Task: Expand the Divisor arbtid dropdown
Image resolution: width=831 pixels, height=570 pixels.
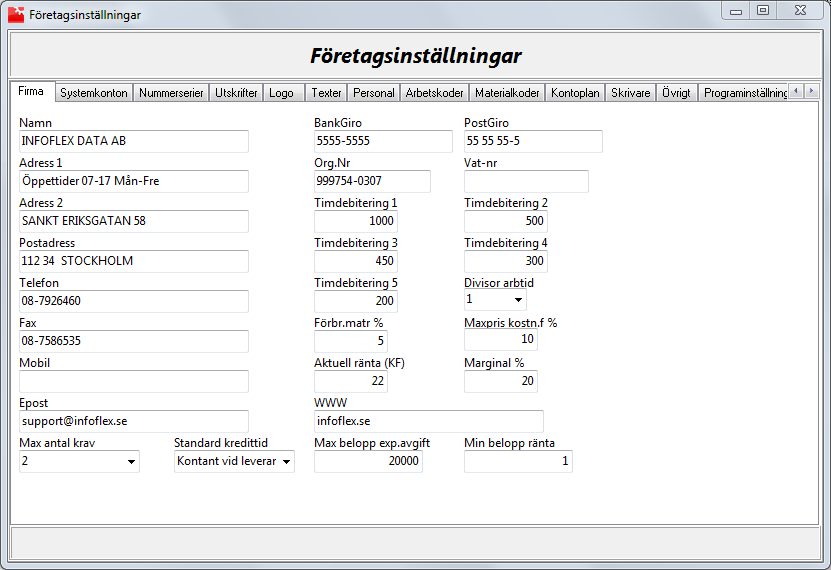Action: click(x=518, y=300)
